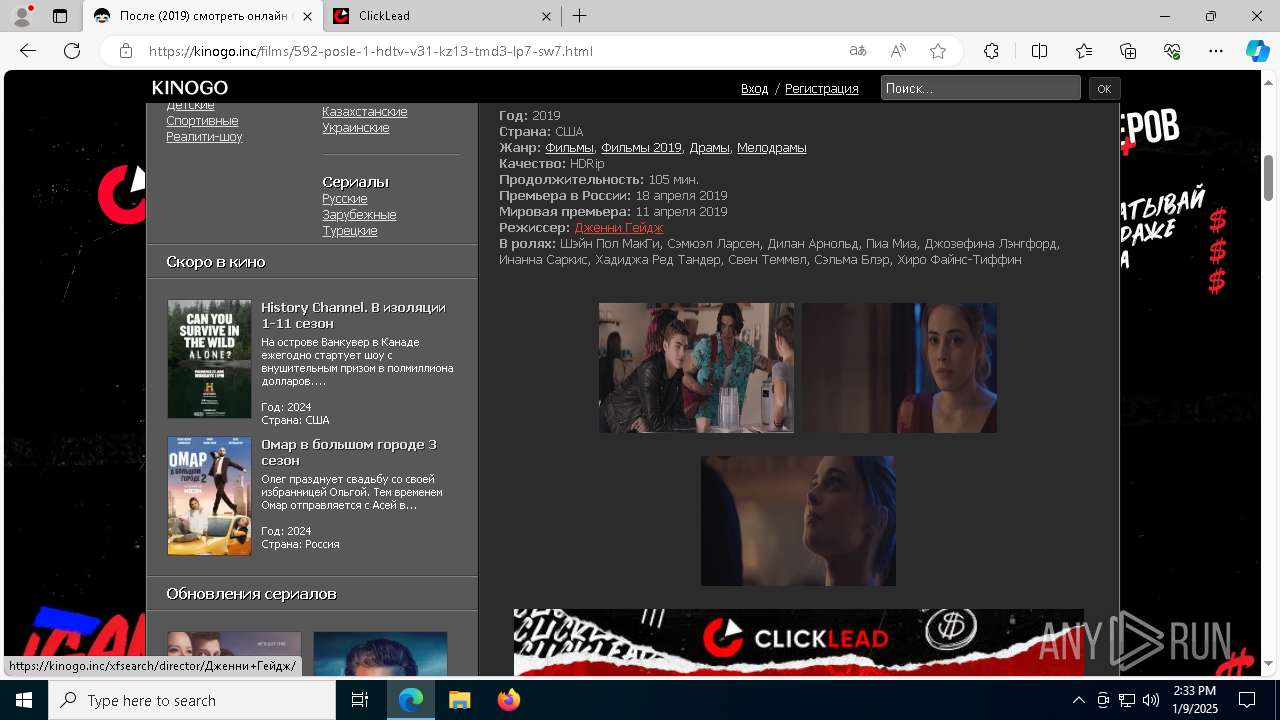The image size is (1280, 720).
Task: Open Реалити-шоу category link
Action: [204, 137]
